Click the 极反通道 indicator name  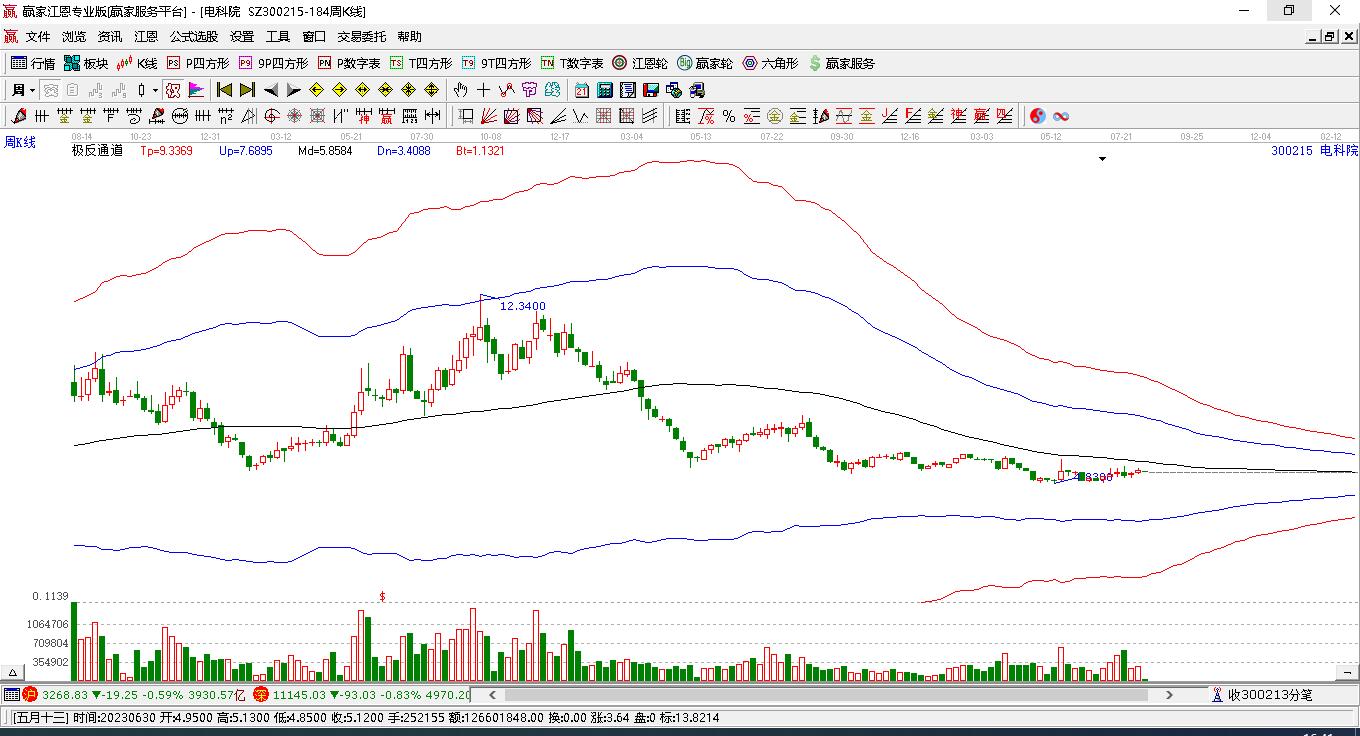[x=97, y=151]
